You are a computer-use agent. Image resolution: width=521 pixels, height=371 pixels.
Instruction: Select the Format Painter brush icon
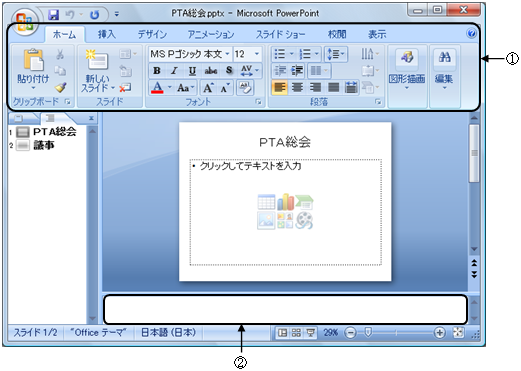60,87
